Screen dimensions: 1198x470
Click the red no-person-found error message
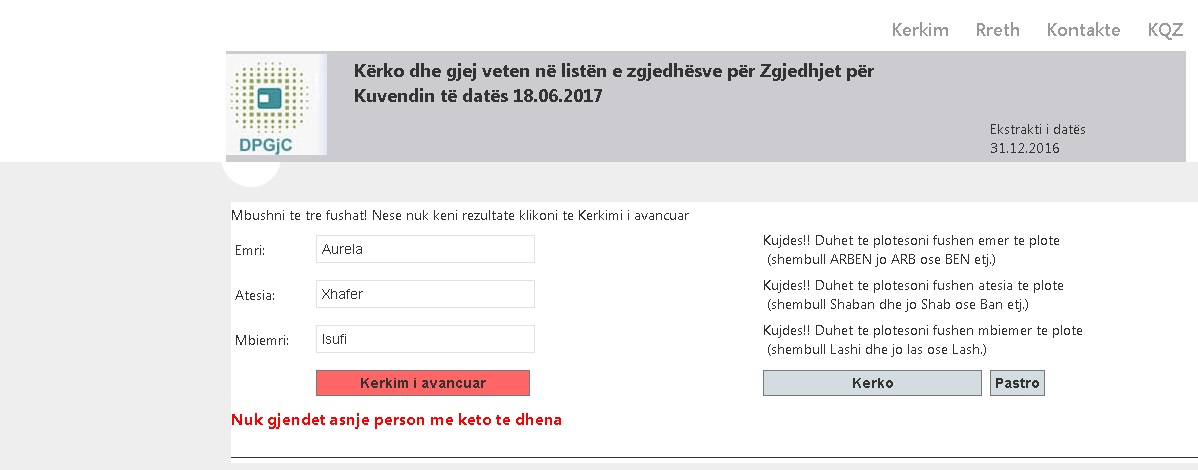pyautogui.click(x=396, y=420)
